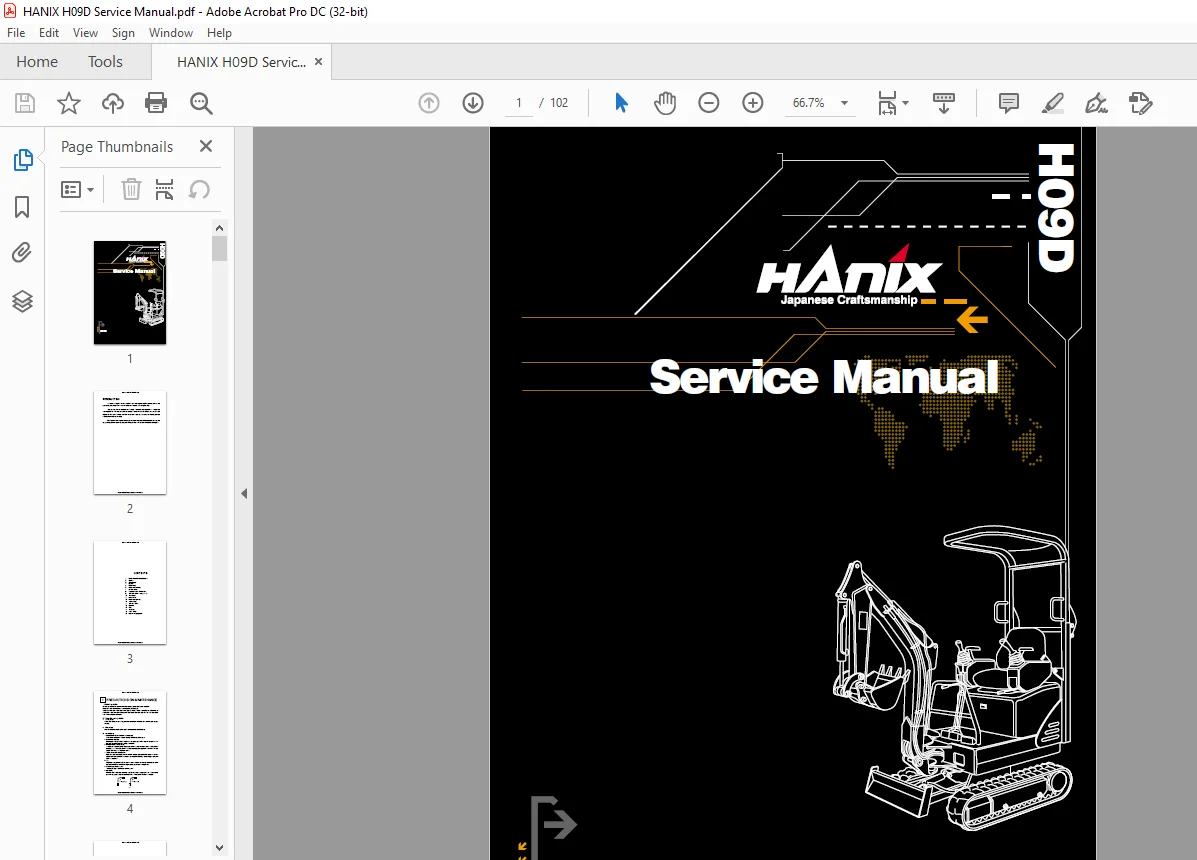
Task: Open the View menu
Action: pos(86,33)
